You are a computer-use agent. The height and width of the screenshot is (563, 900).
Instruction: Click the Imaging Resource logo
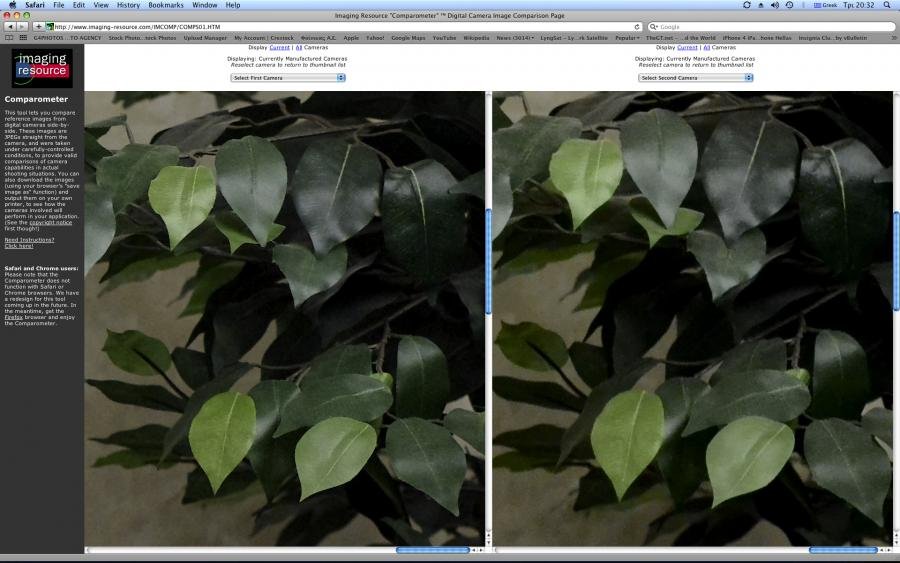[x=42, y=68]
